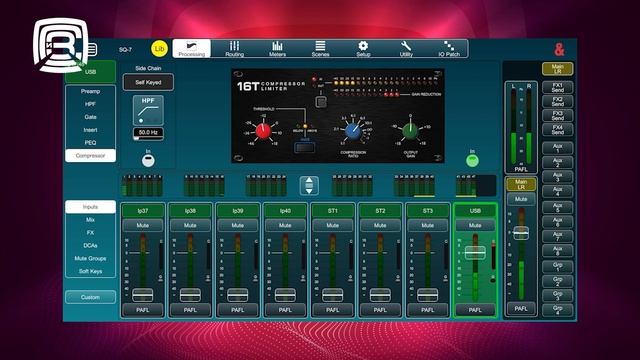Select the Main LR mix at top right
Screen dimensions: 640x360
pos(558,69)
